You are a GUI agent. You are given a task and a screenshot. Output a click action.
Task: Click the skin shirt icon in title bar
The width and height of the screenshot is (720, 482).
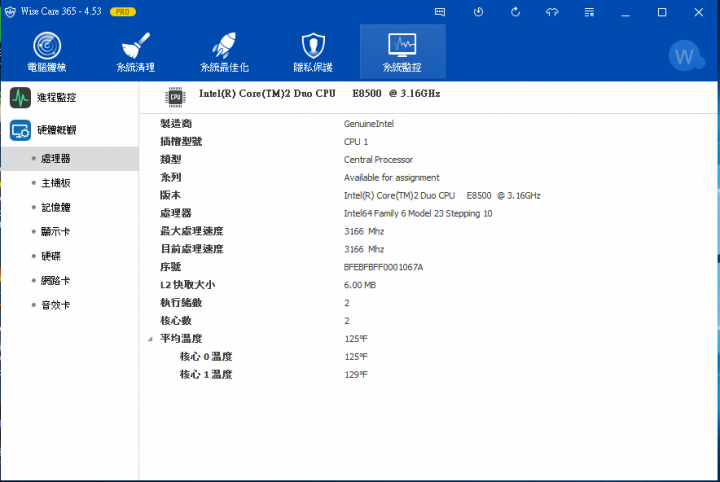point(552,12)
